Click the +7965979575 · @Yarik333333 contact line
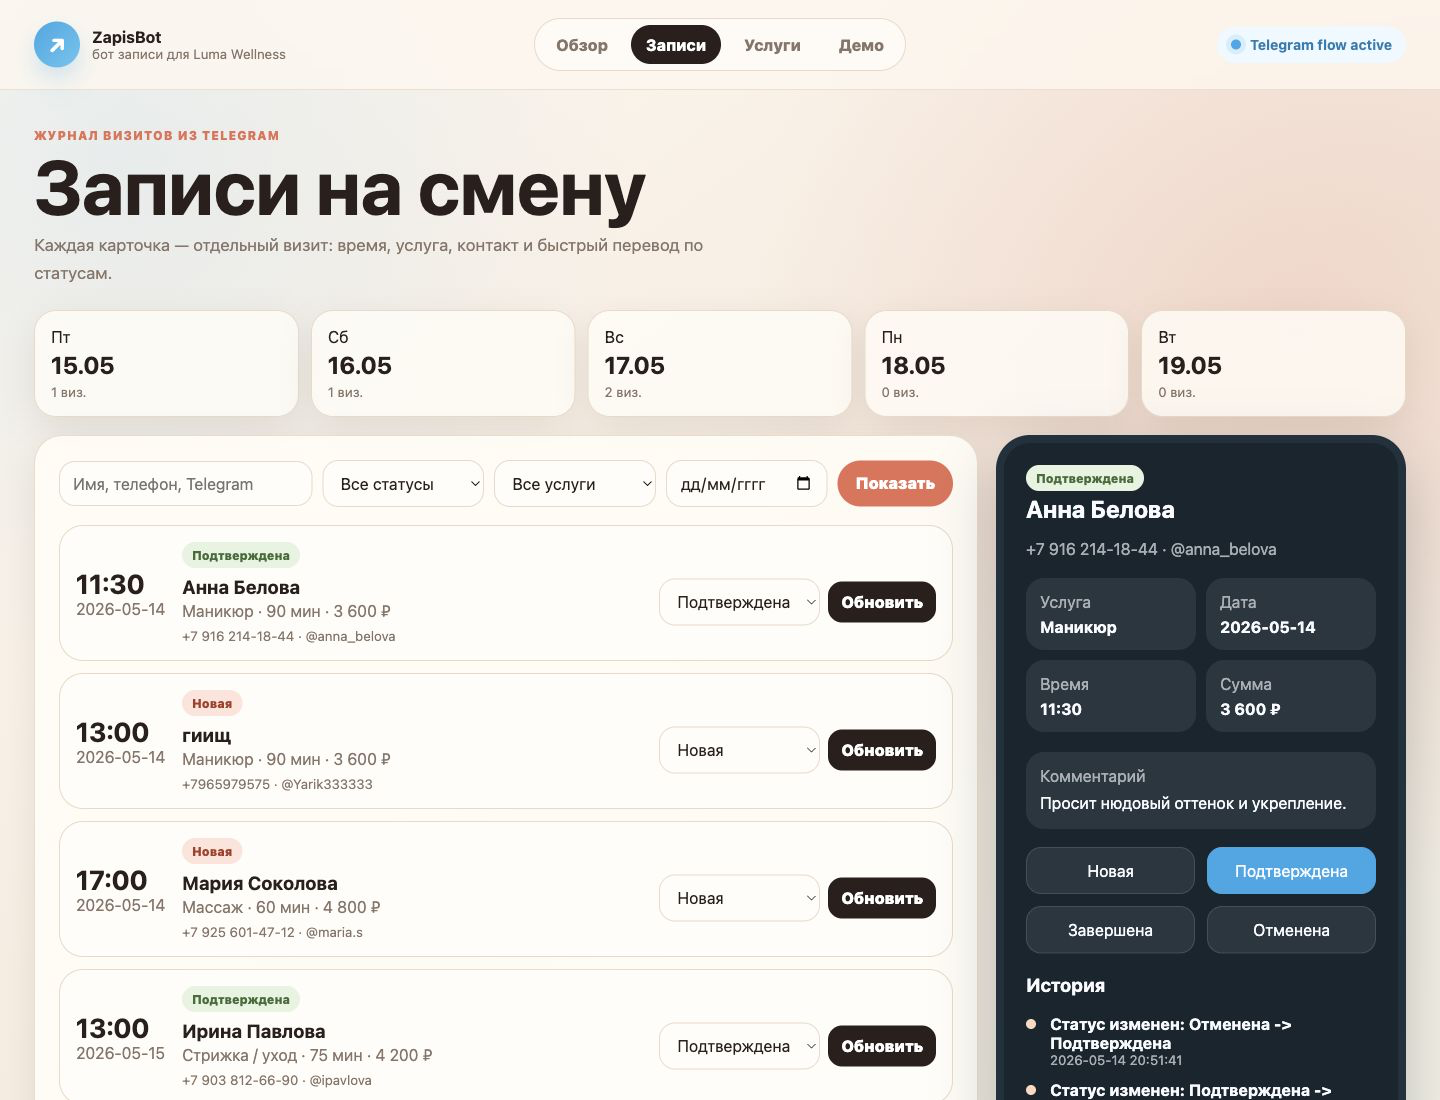The width and height of the screenshot is (1440, 1100). [x=277, y=784]
